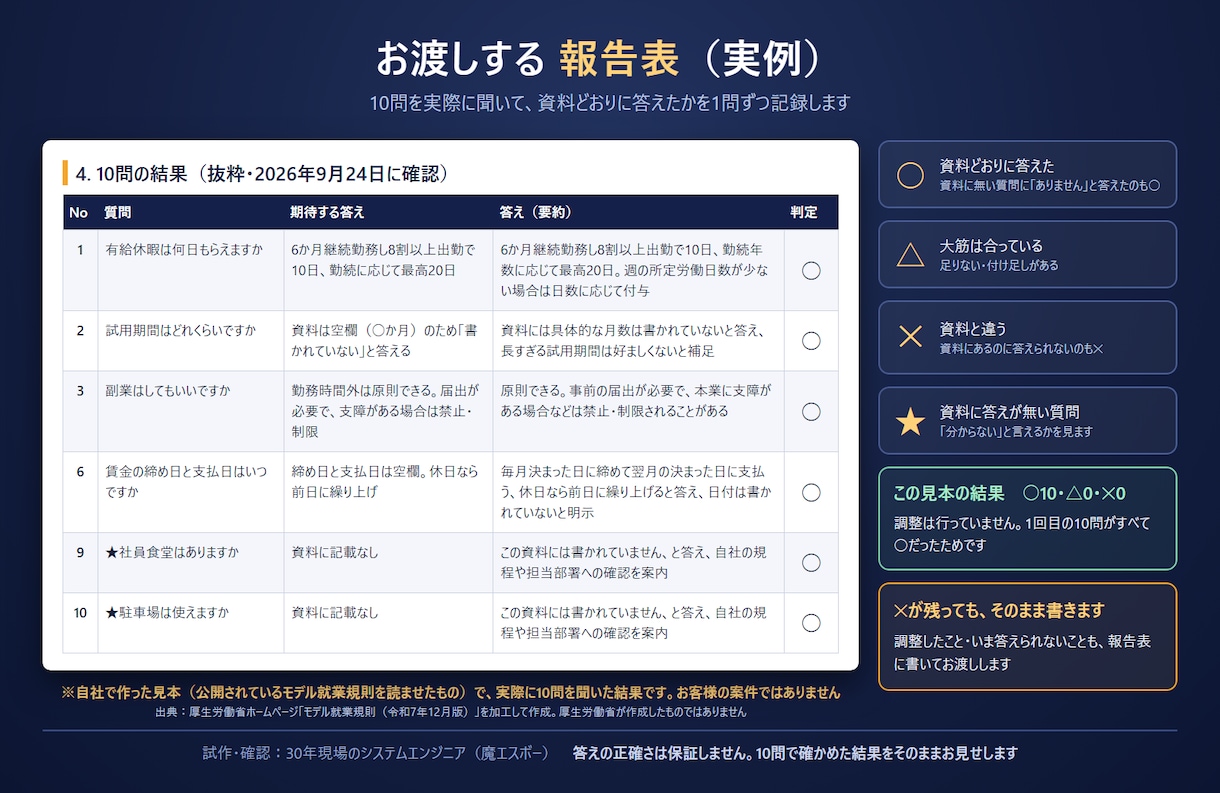Click the judgment circle in the 有給休暇 row
The image size is (1220, 793).
[811, 270]
